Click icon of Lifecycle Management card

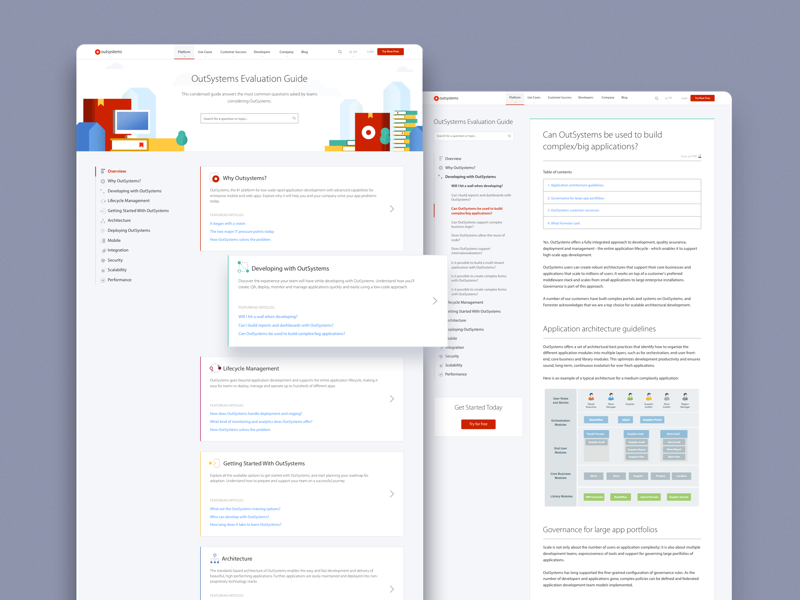click(x=215, y=368)
